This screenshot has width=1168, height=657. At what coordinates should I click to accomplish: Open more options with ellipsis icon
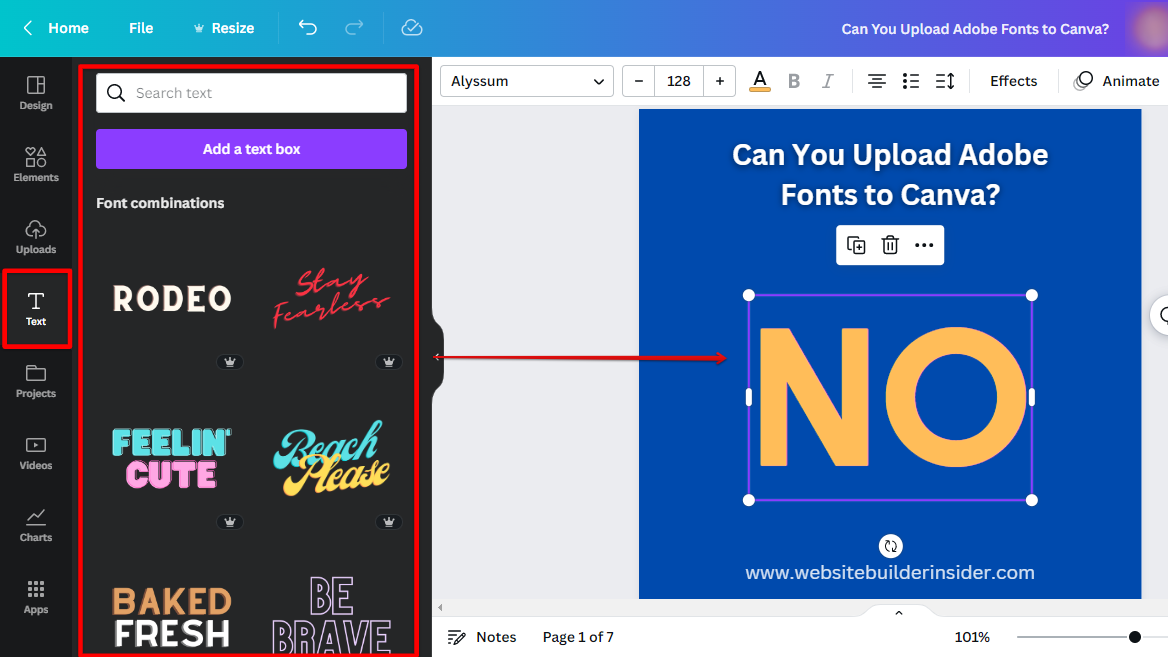[924, 244]
